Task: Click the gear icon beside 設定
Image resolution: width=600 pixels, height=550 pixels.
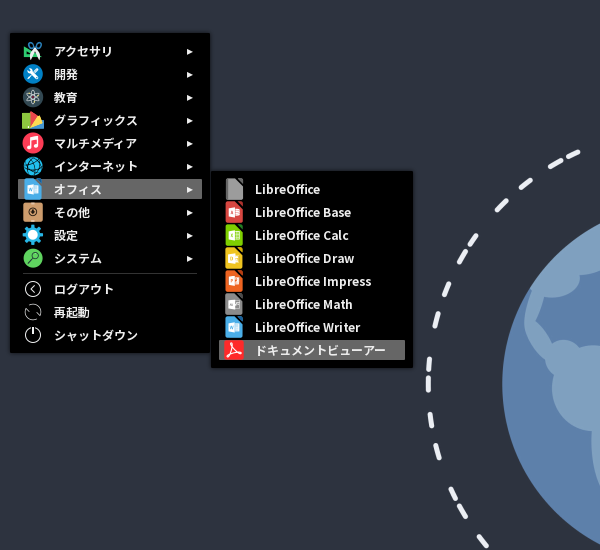Action: tap(33, 235)
